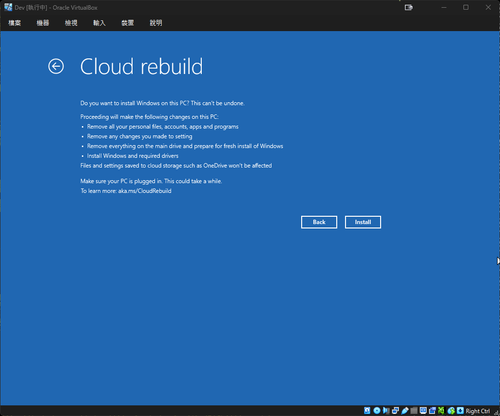Screen dimensions: 500x416
Task: Click 'Do you want to install Windows' line
Action: click(162, 103)
